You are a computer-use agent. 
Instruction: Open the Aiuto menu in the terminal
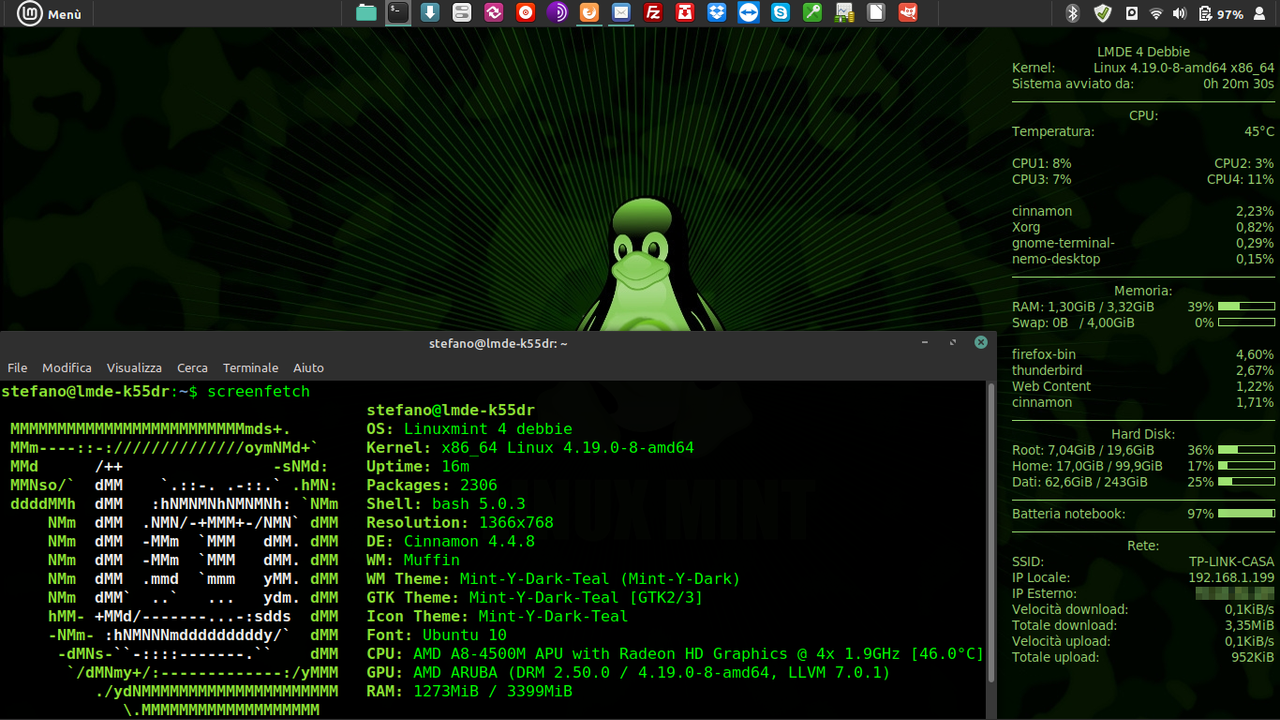[309, 368]
